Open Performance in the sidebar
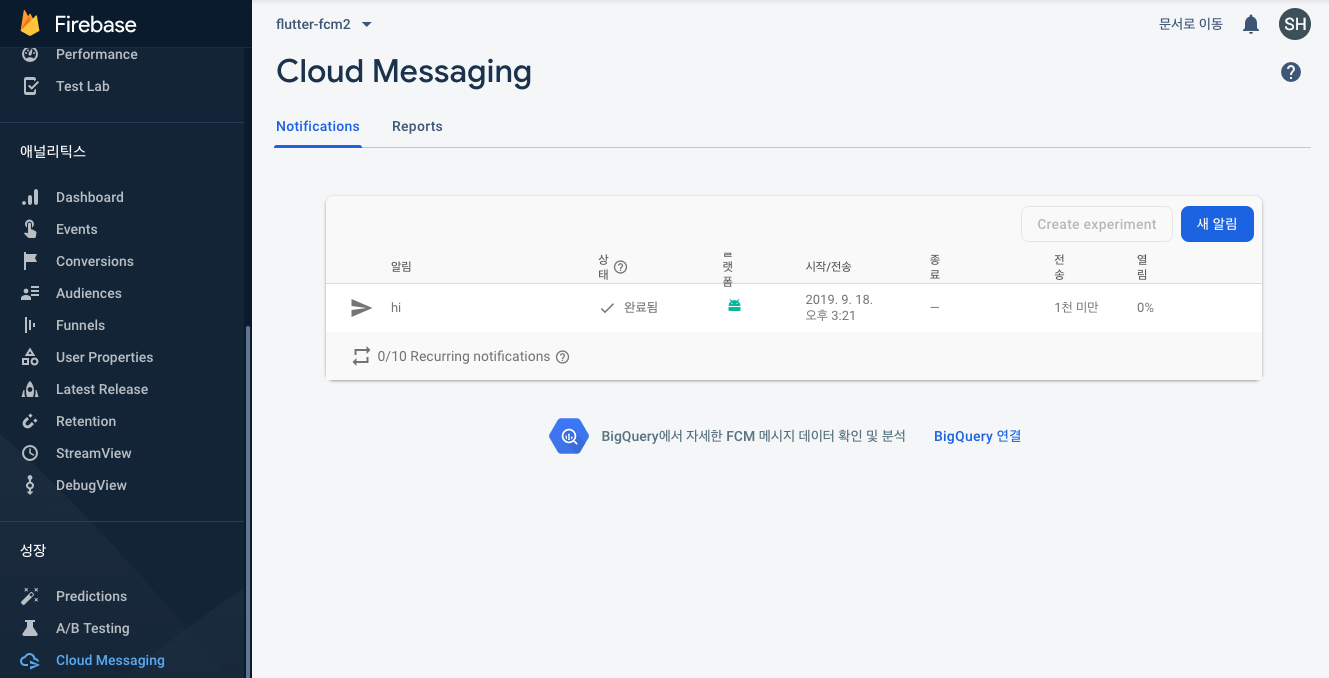The width and height of the screenshot is (1329, 678). point(97,54)
